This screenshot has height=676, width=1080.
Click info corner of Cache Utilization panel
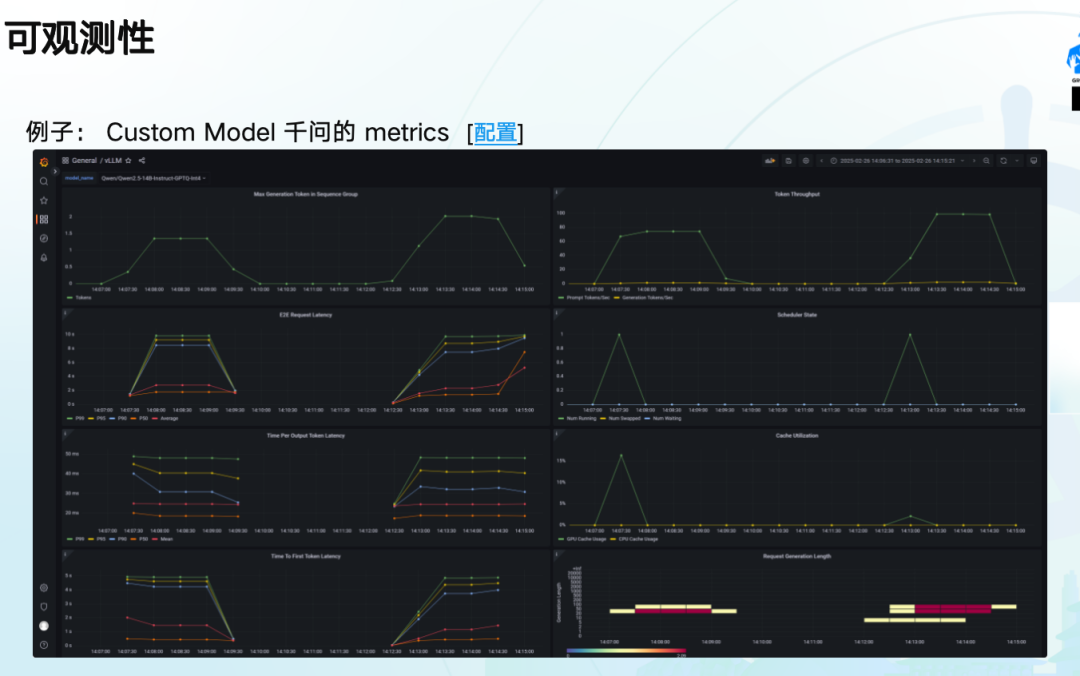pyautogui.click(x=557, y=433)
